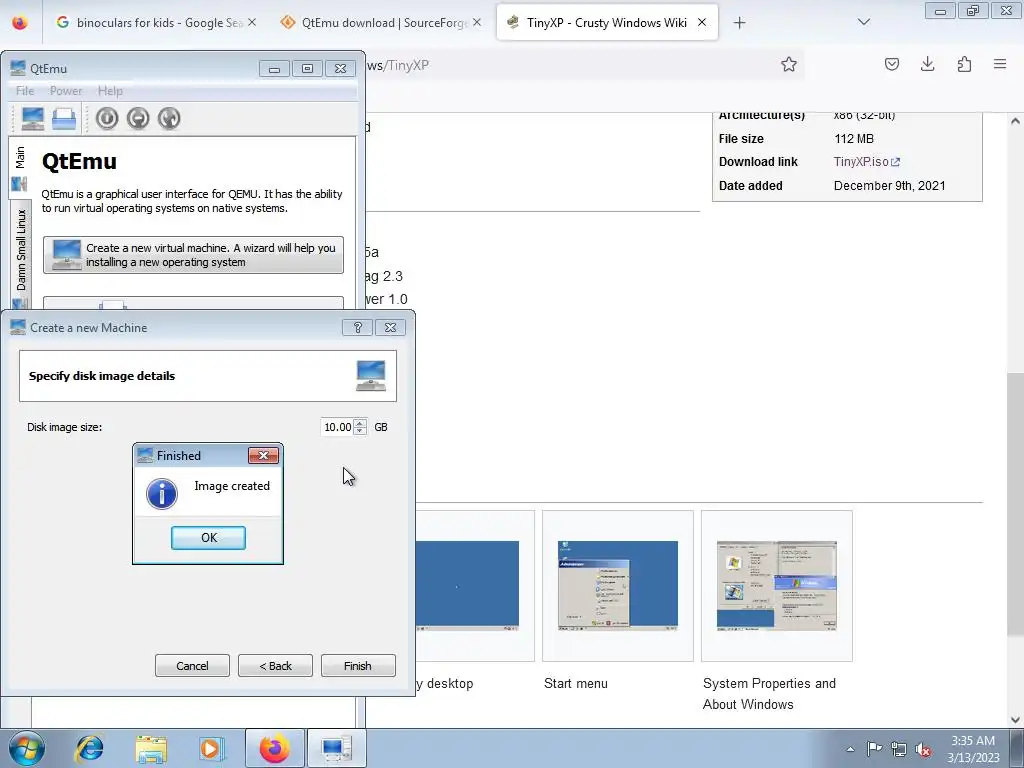Click QtEmu stop toolbar icon
The image size is (1024, 768).
[138, 118]
